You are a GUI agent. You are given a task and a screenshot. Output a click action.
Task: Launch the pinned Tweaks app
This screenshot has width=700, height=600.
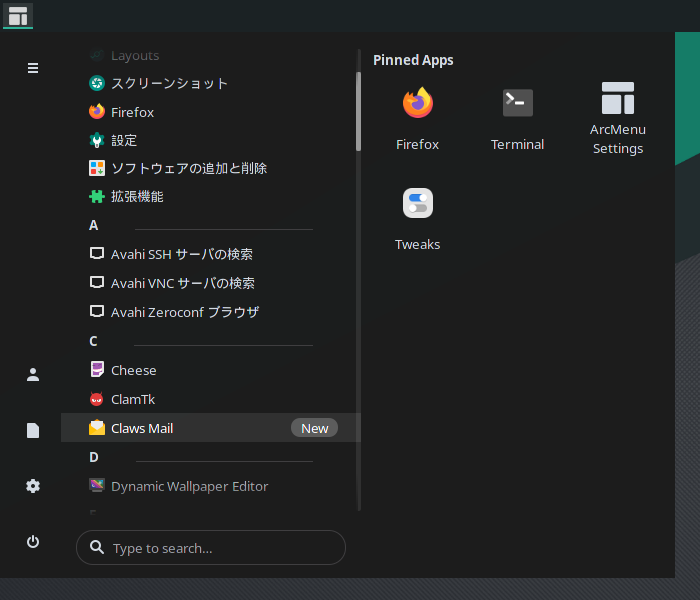point(417,219)
